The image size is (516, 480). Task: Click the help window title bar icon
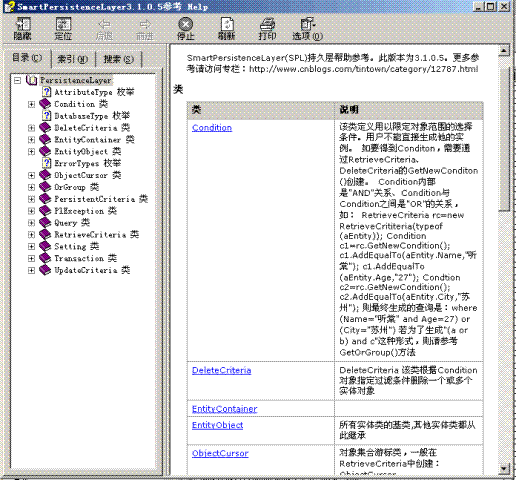tap(10, 6)
